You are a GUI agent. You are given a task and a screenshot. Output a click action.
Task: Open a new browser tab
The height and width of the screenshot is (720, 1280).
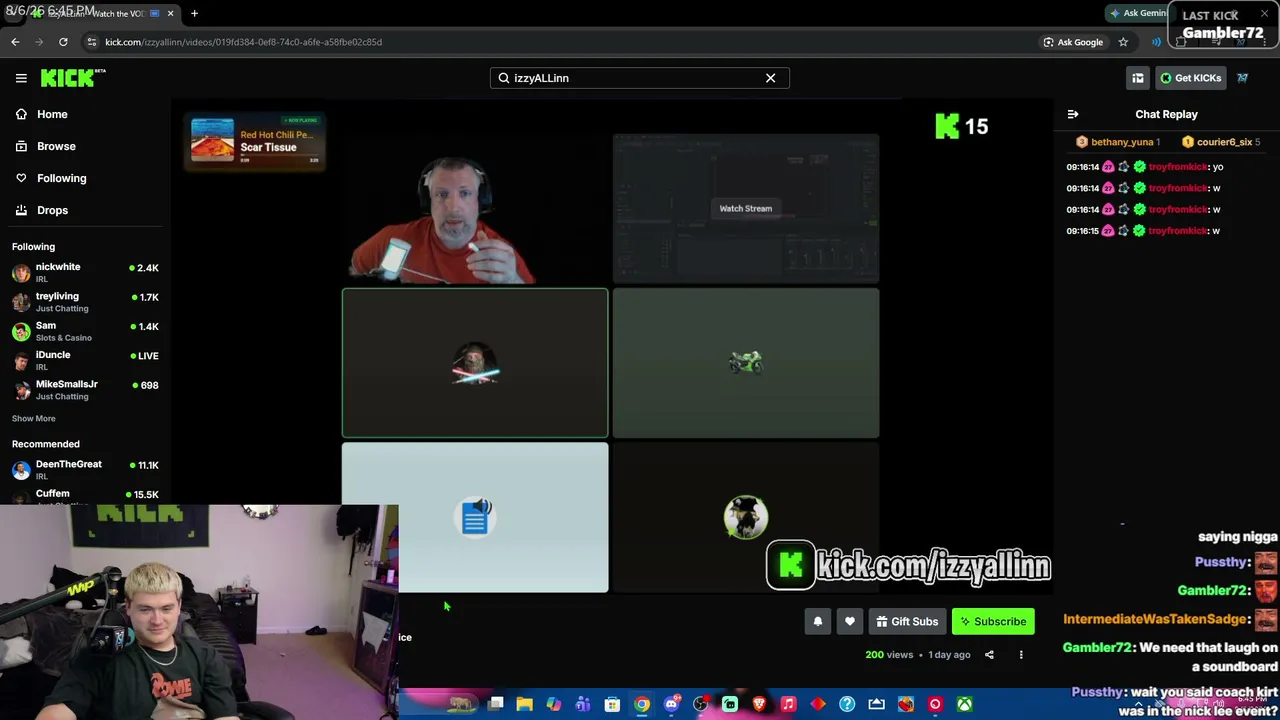194,13
